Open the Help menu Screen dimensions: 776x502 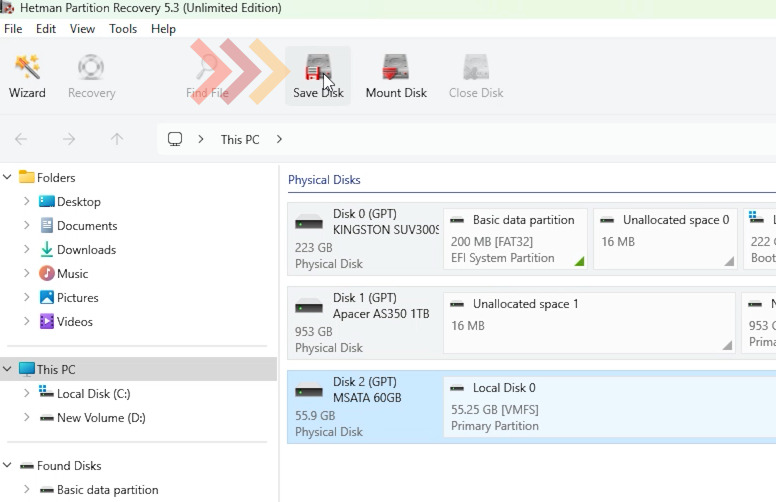(x=163, y=29)
